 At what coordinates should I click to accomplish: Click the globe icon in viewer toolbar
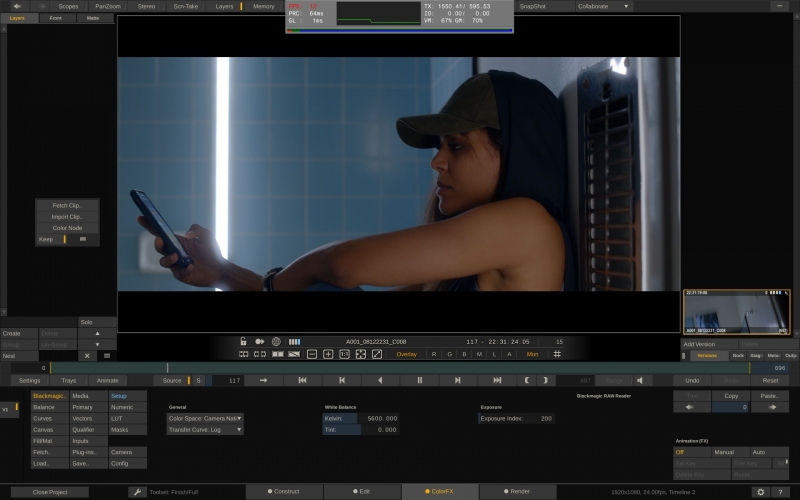pos(276,341)
